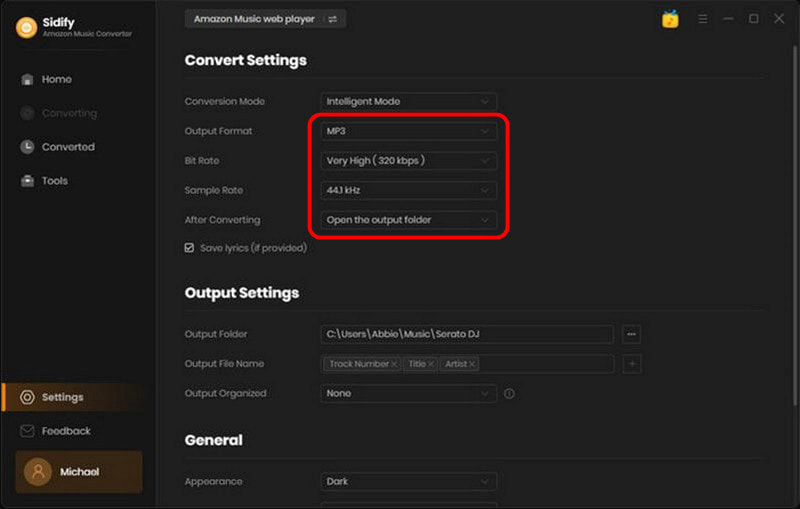The image size is (800, 509).
Task: Click the General heading
Action: point(214,440)
